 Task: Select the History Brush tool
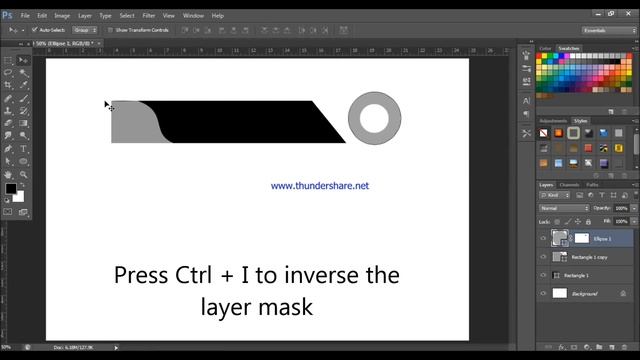[x=23, y=111]
